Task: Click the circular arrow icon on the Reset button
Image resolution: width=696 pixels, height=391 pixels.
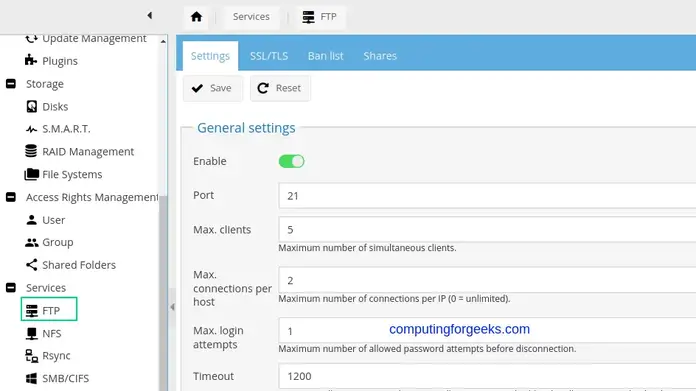Action: 263,88
